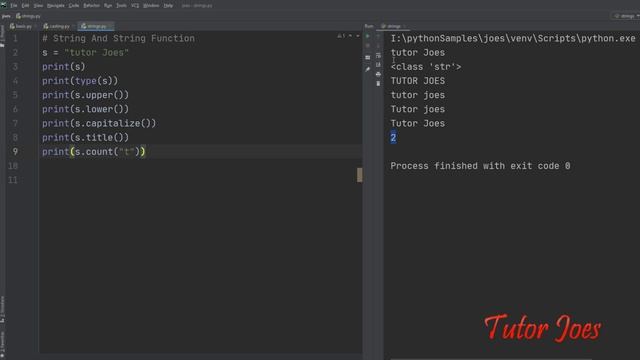Click the Up the stack trace arrow
Screen dimensions: 640x360
click(x=378, y=36)
